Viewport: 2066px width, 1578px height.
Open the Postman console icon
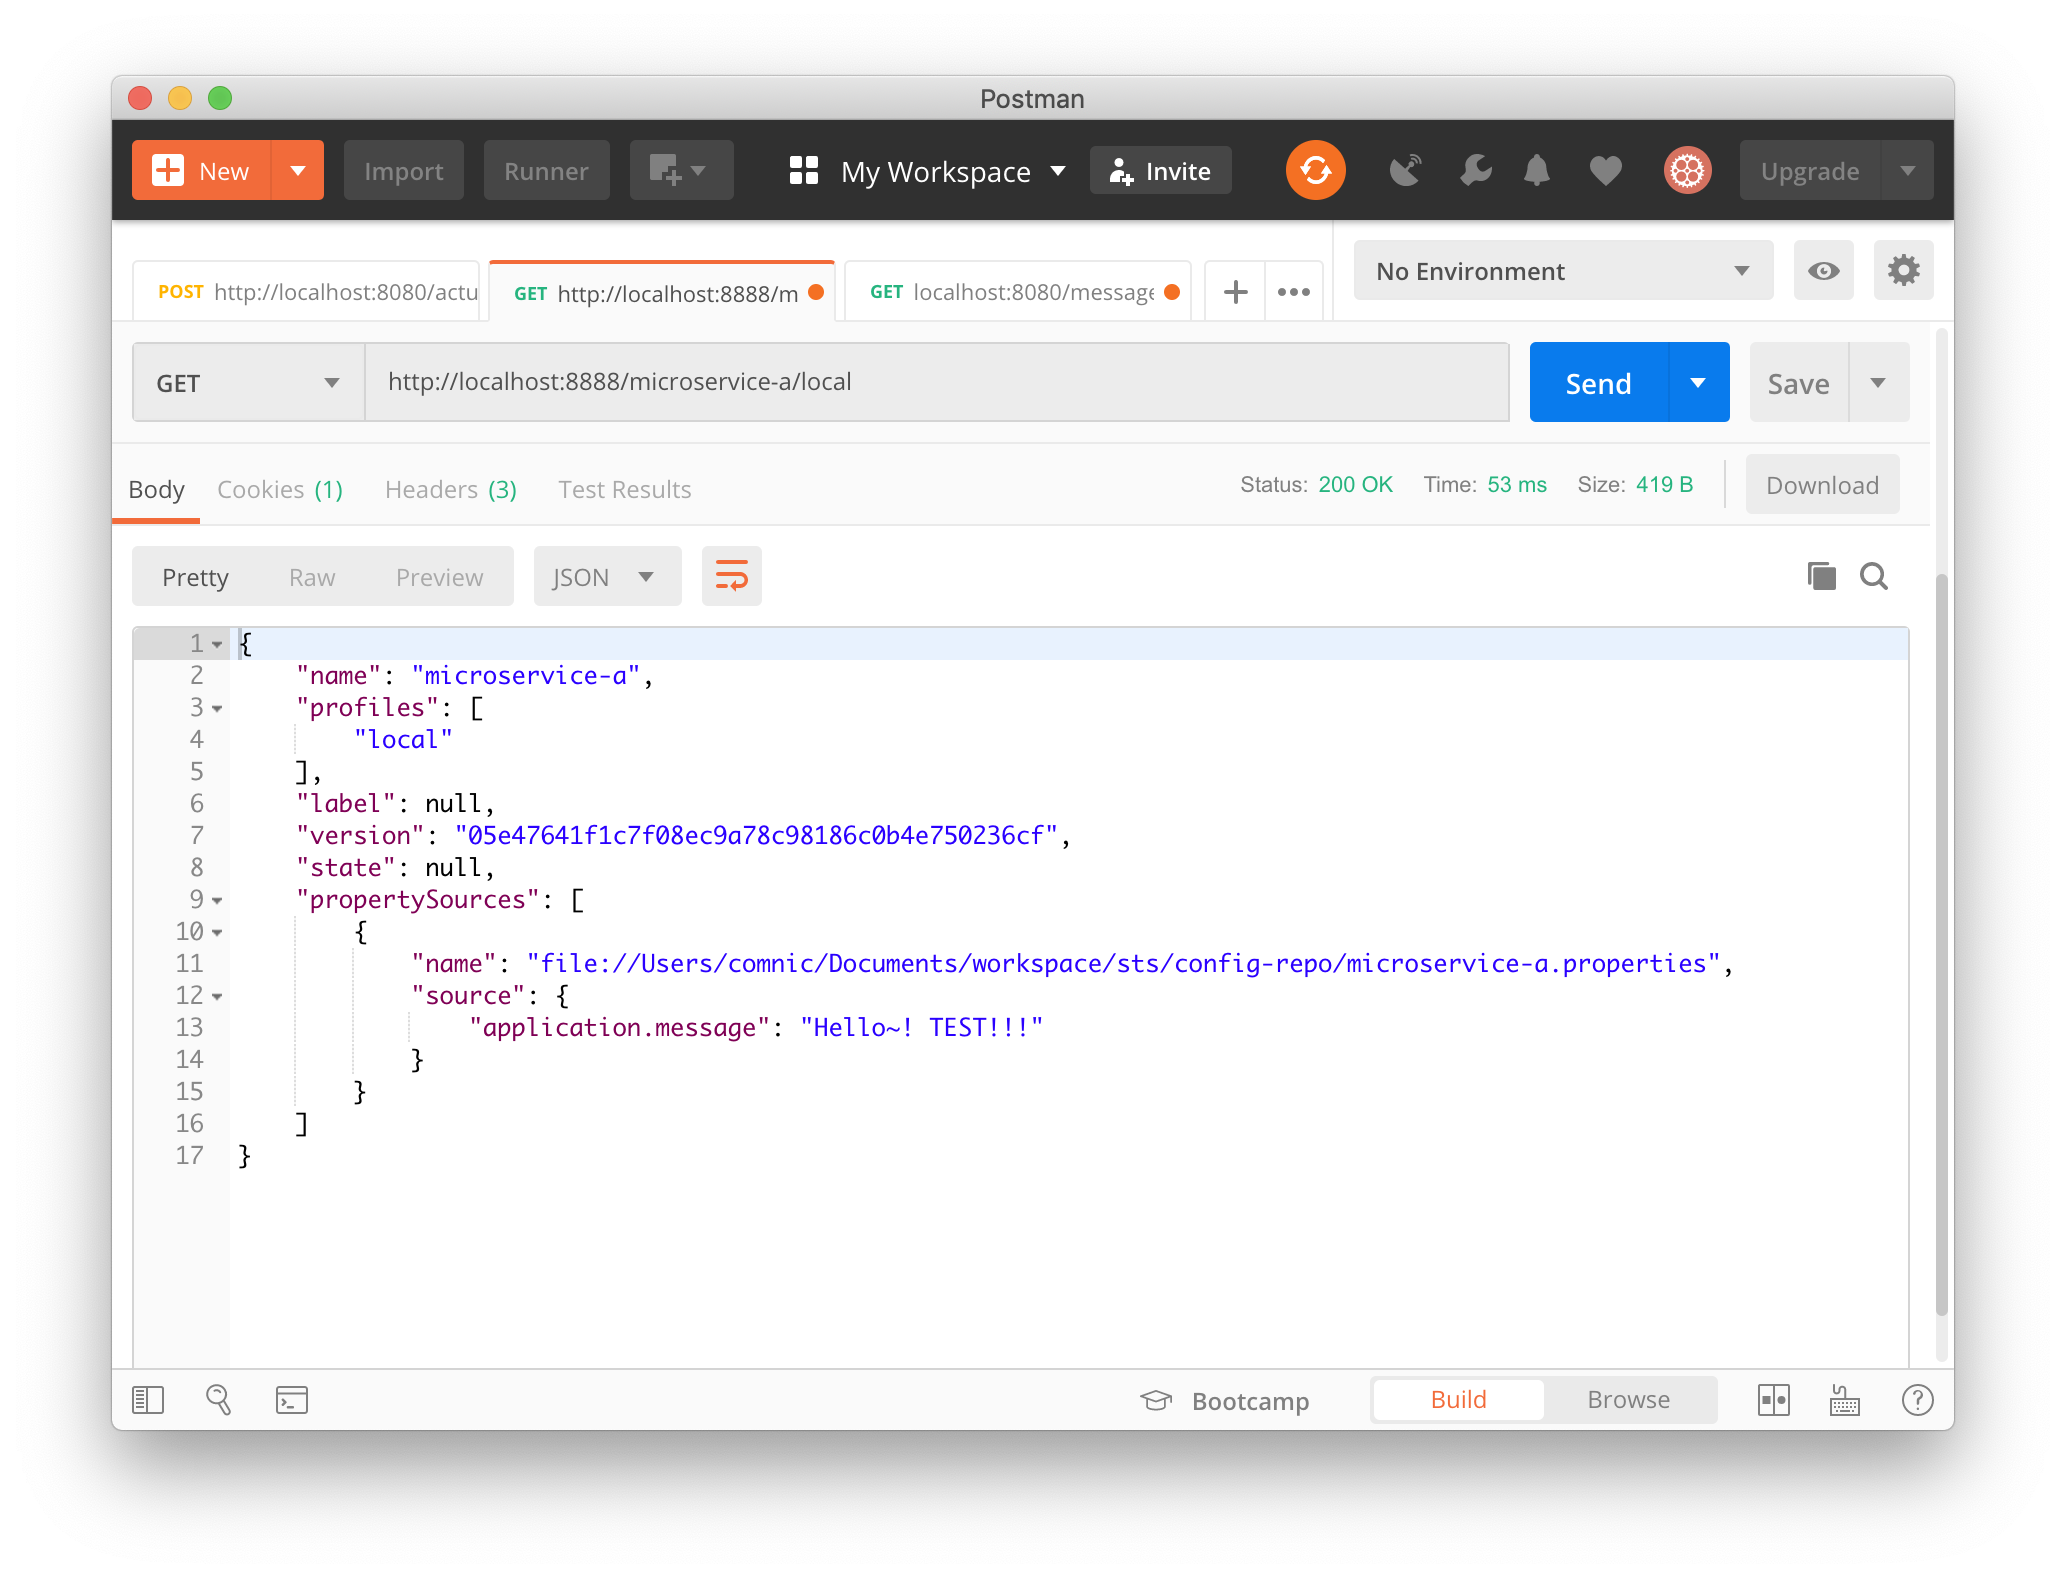(291, 1399)
